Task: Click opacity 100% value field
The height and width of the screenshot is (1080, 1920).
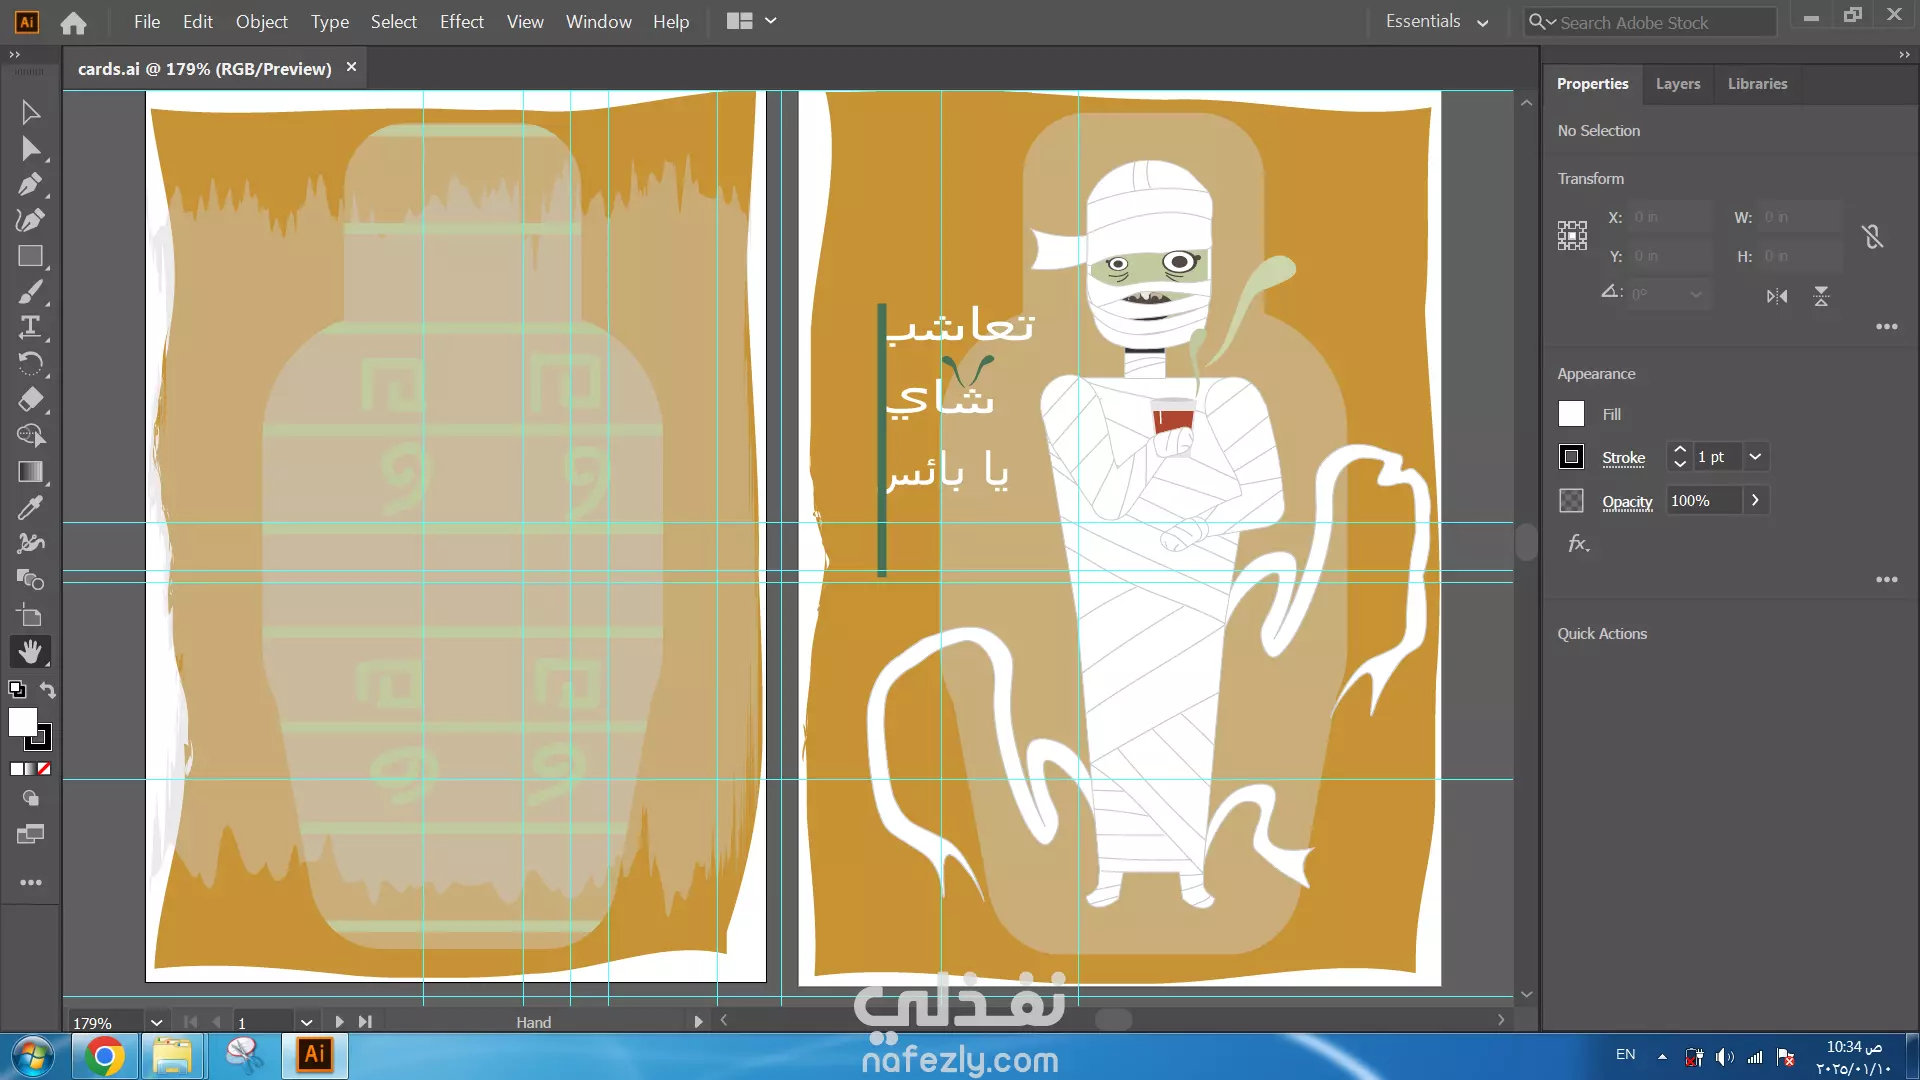Action: point(1705,500)
